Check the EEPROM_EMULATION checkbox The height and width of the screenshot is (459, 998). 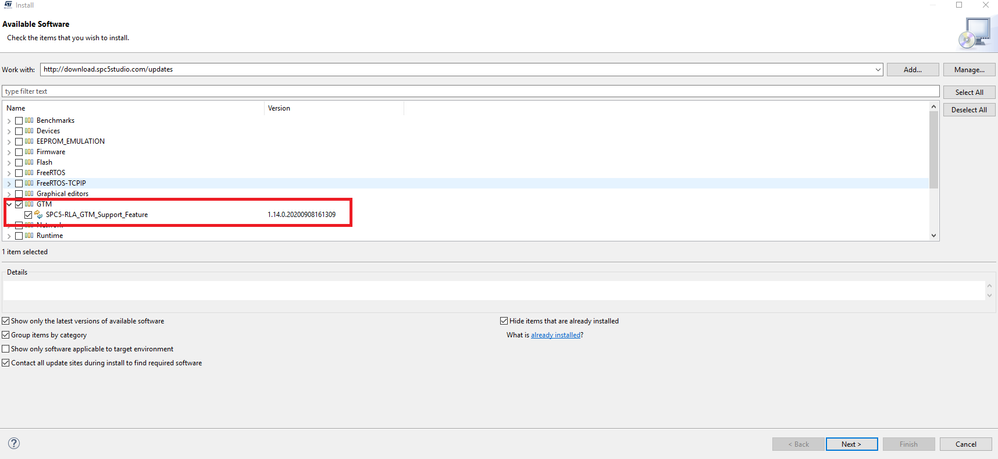19,141
